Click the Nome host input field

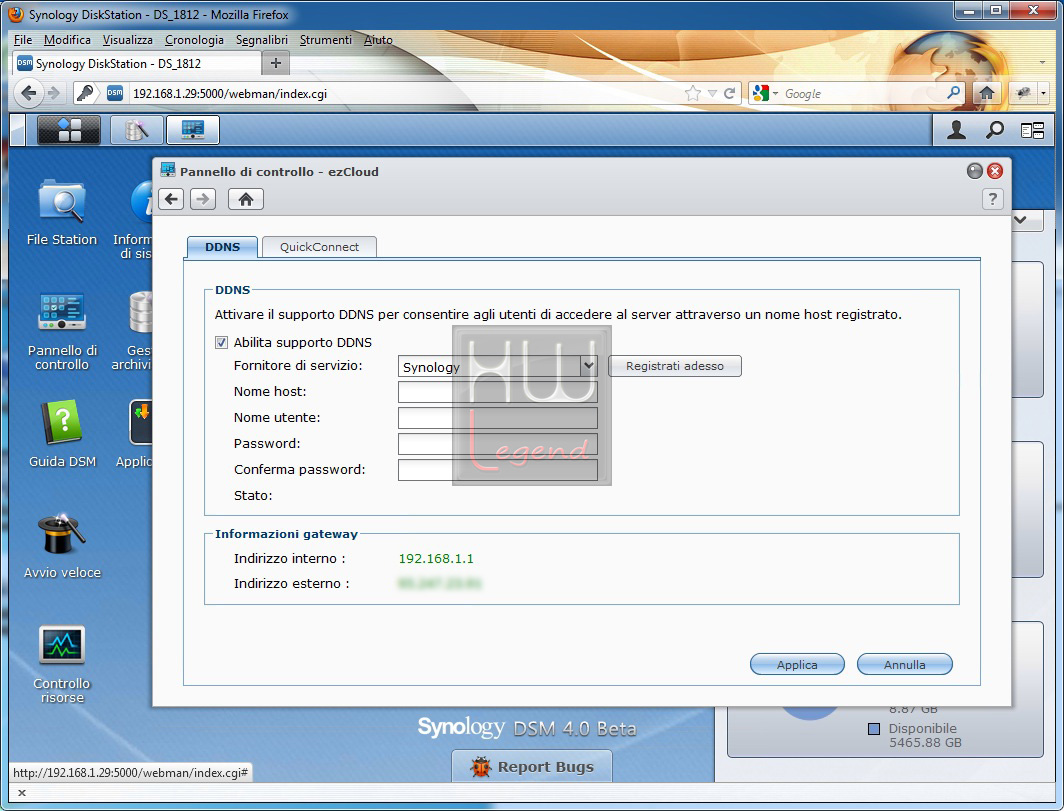(x=497, y=392)
